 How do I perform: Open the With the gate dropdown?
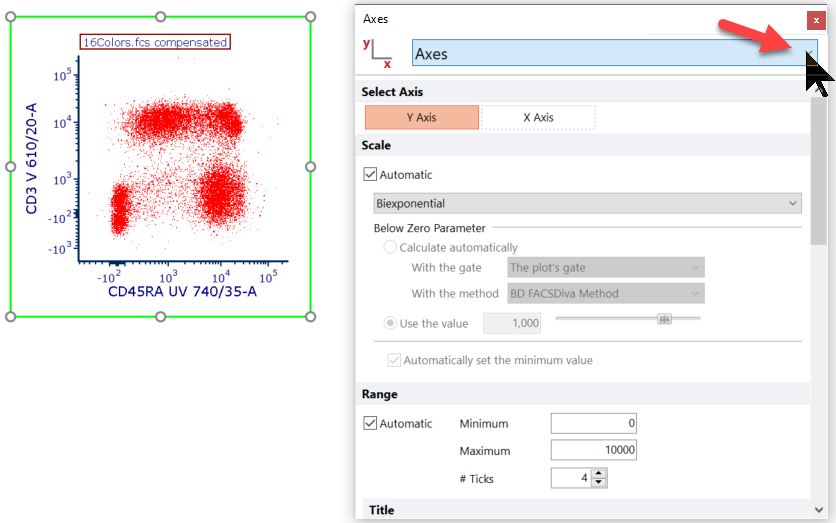point(606,268)
